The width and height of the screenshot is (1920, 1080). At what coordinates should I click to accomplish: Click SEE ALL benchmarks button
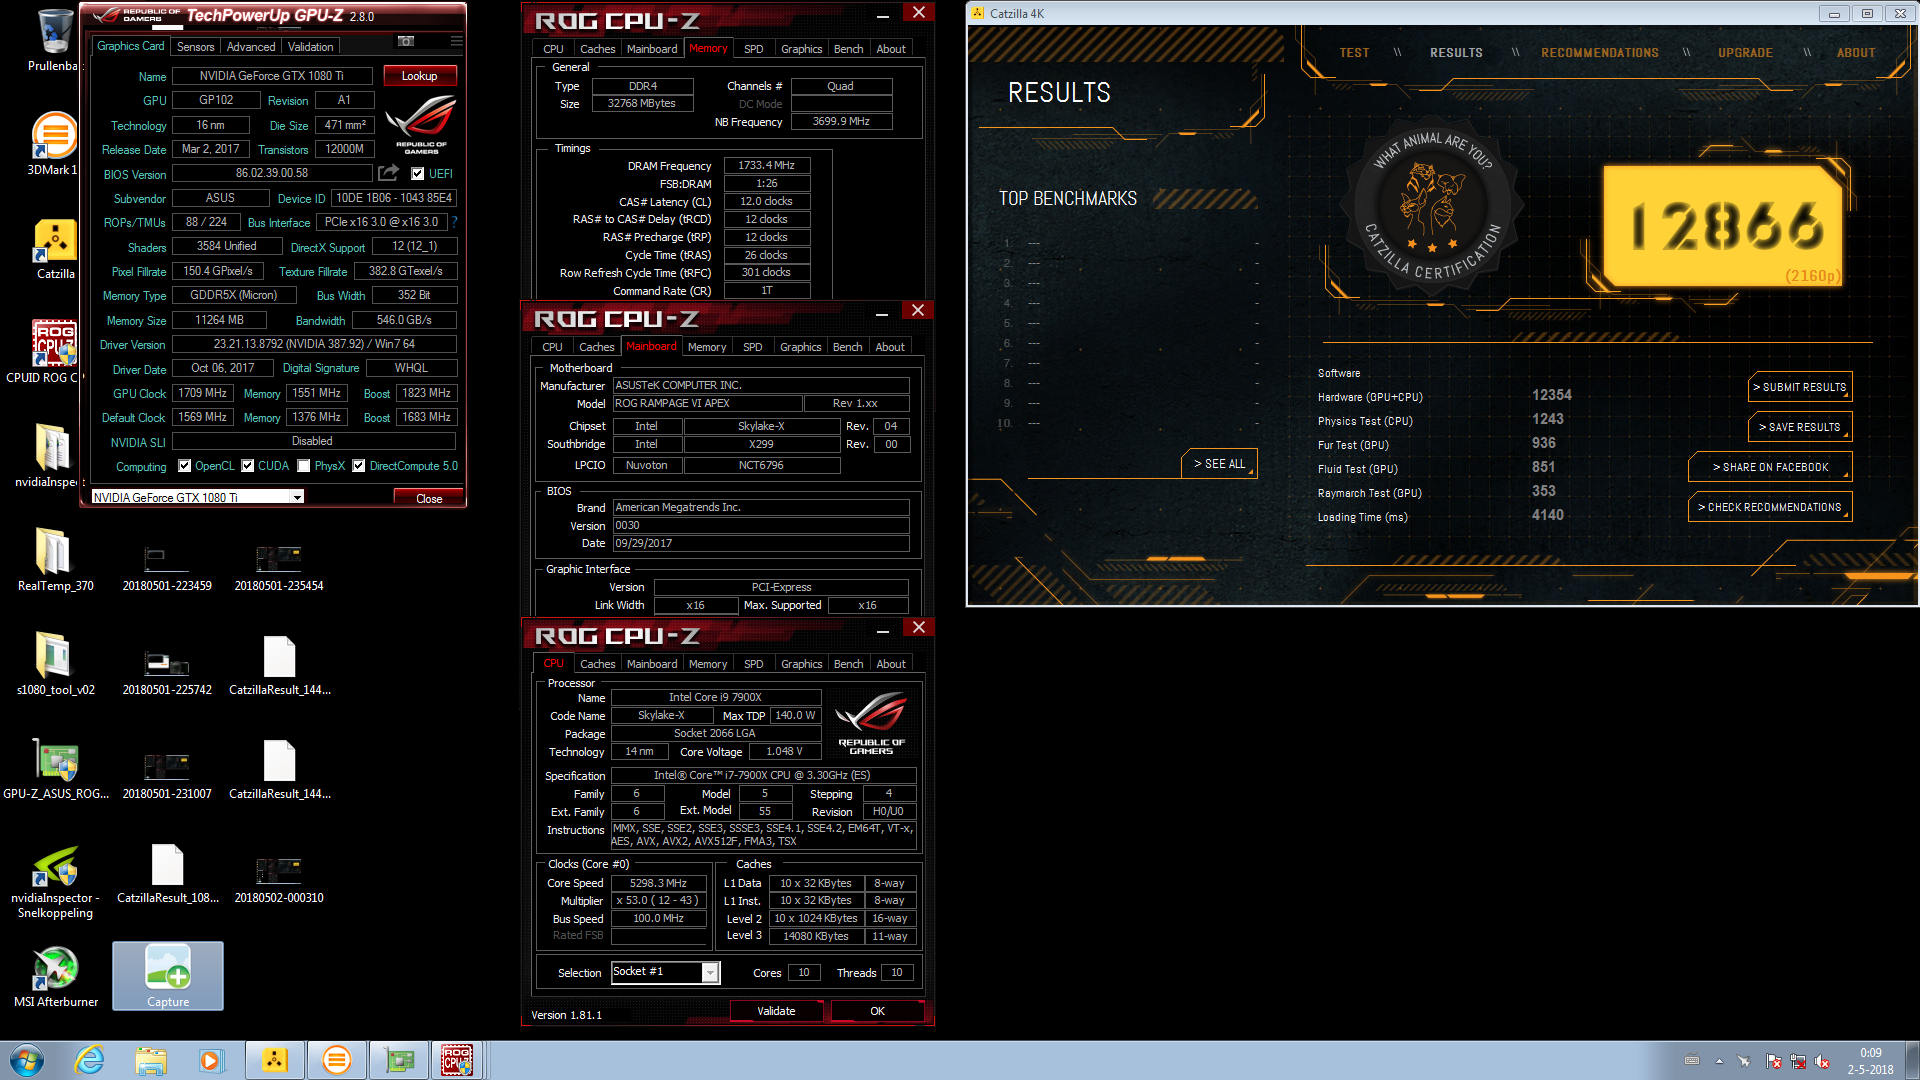click(x=1219, y=464)
